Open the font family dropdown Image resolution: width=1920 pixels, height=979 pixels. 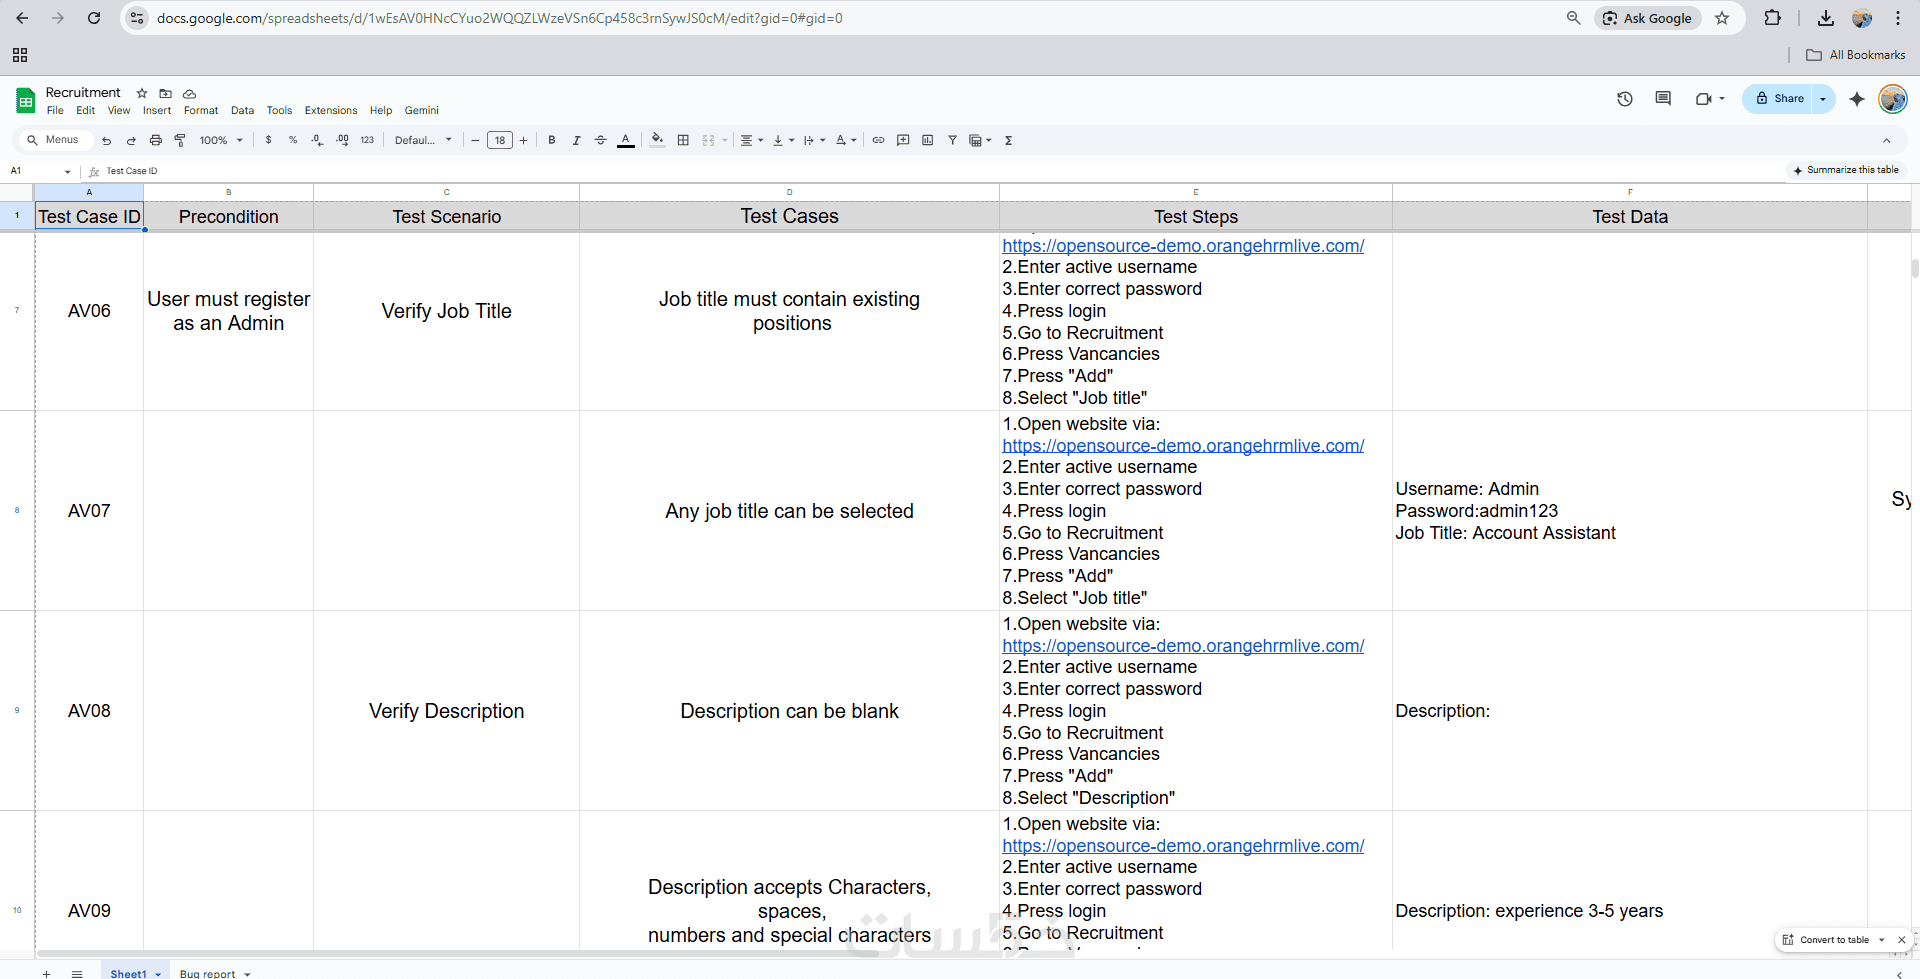tap(423, 140)
